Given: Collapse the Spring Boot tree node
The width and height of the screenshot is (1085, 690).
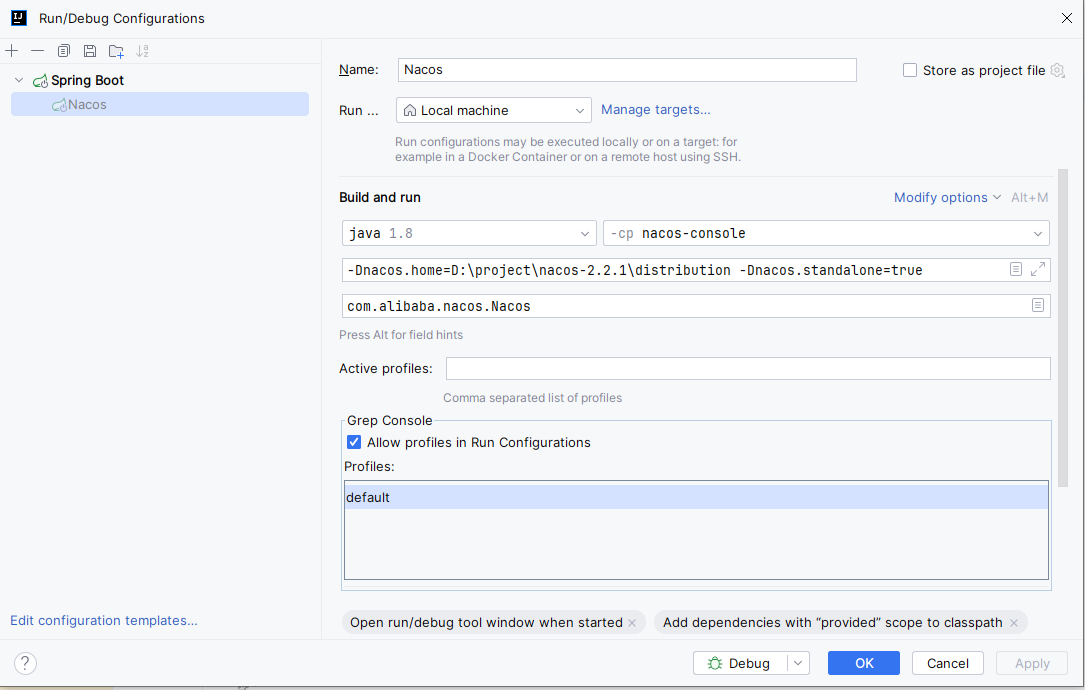Looking at the screenshot, I should [x=18, y=80].
